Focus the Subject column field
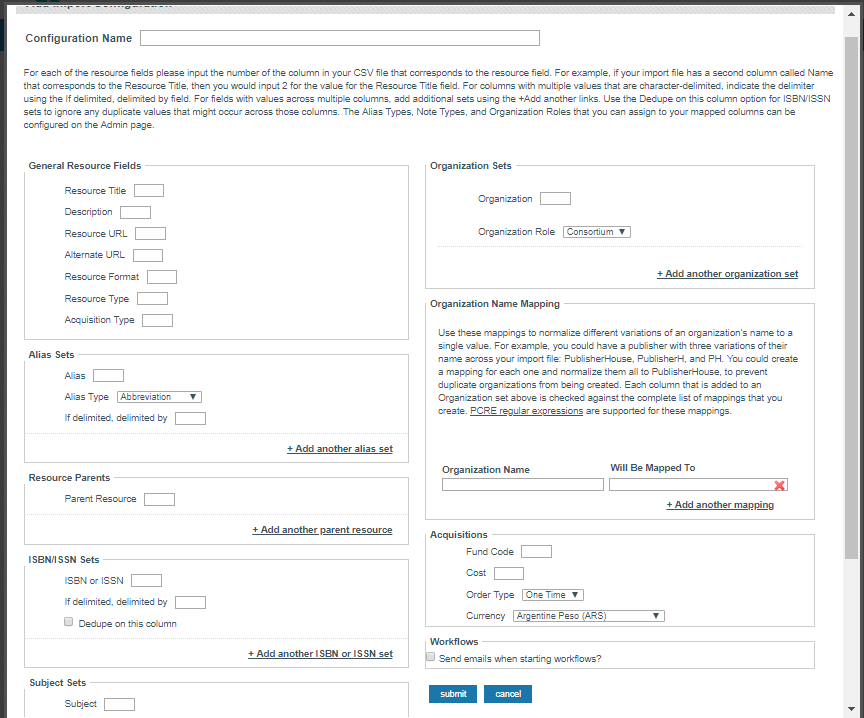This screenshot has width=864, height=718. (x=120, y=704)
